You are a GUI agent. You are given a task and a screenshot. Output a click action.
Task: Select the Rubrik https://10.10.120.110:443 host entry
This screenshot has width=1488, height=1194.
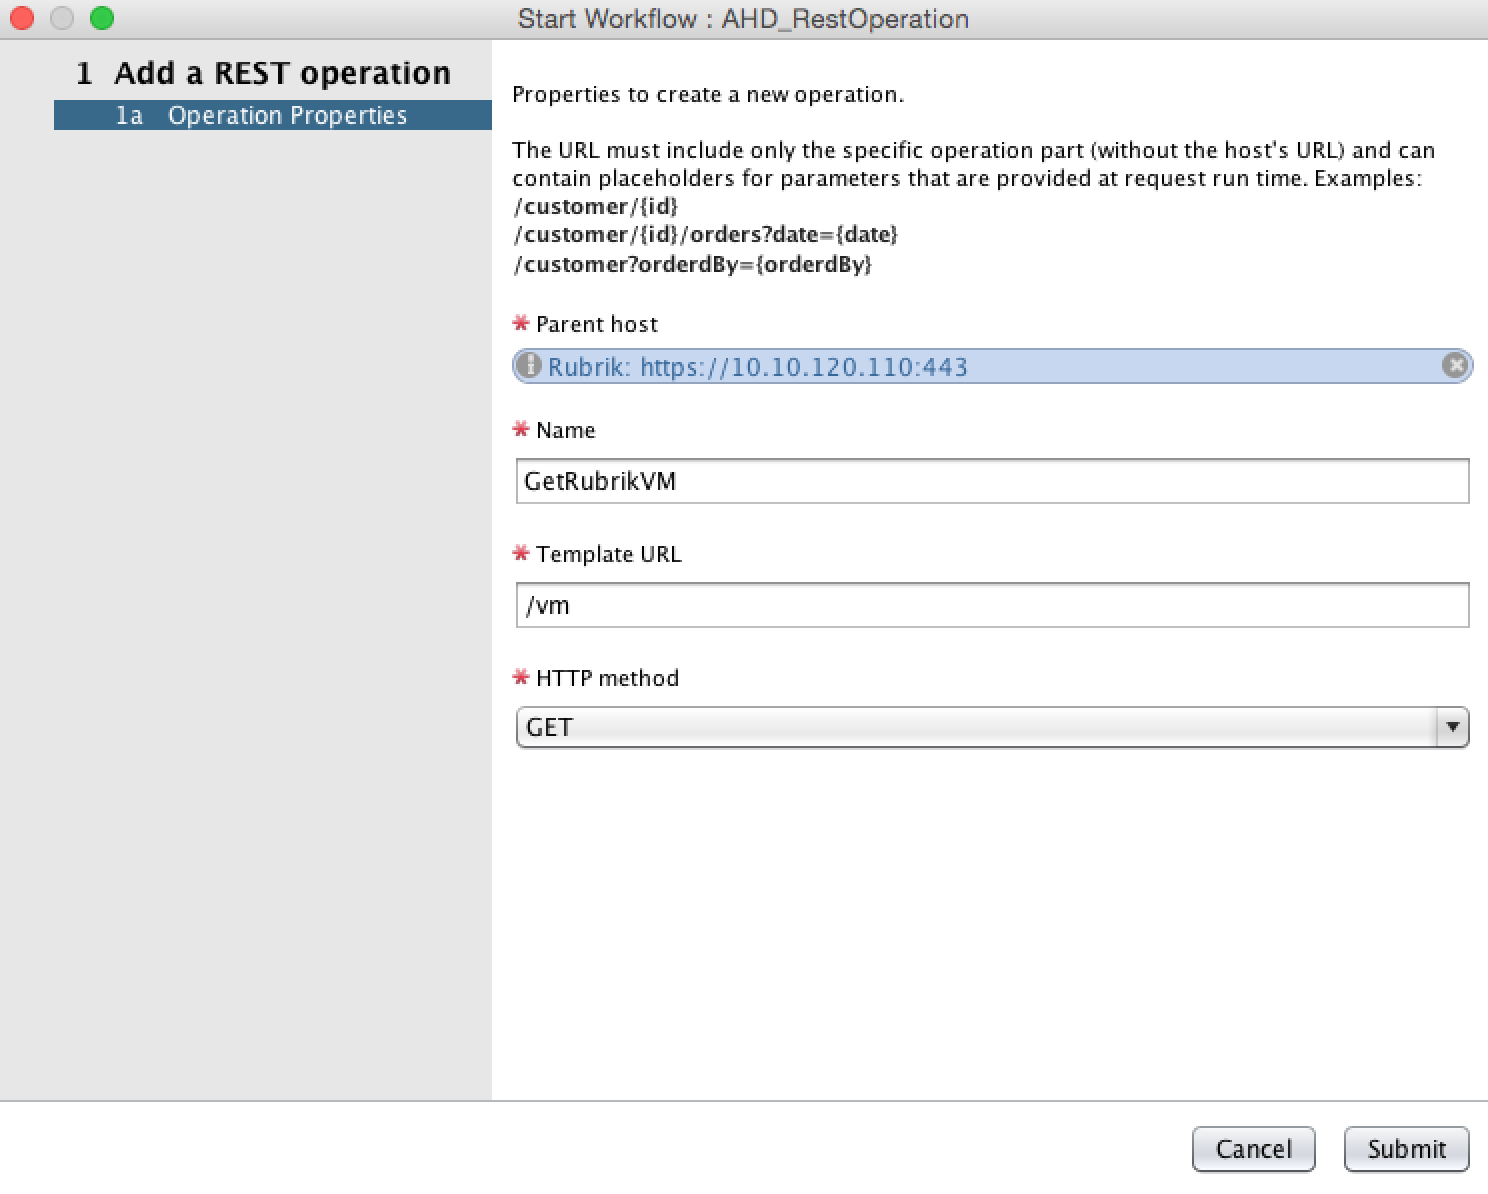tap(758, 367)
